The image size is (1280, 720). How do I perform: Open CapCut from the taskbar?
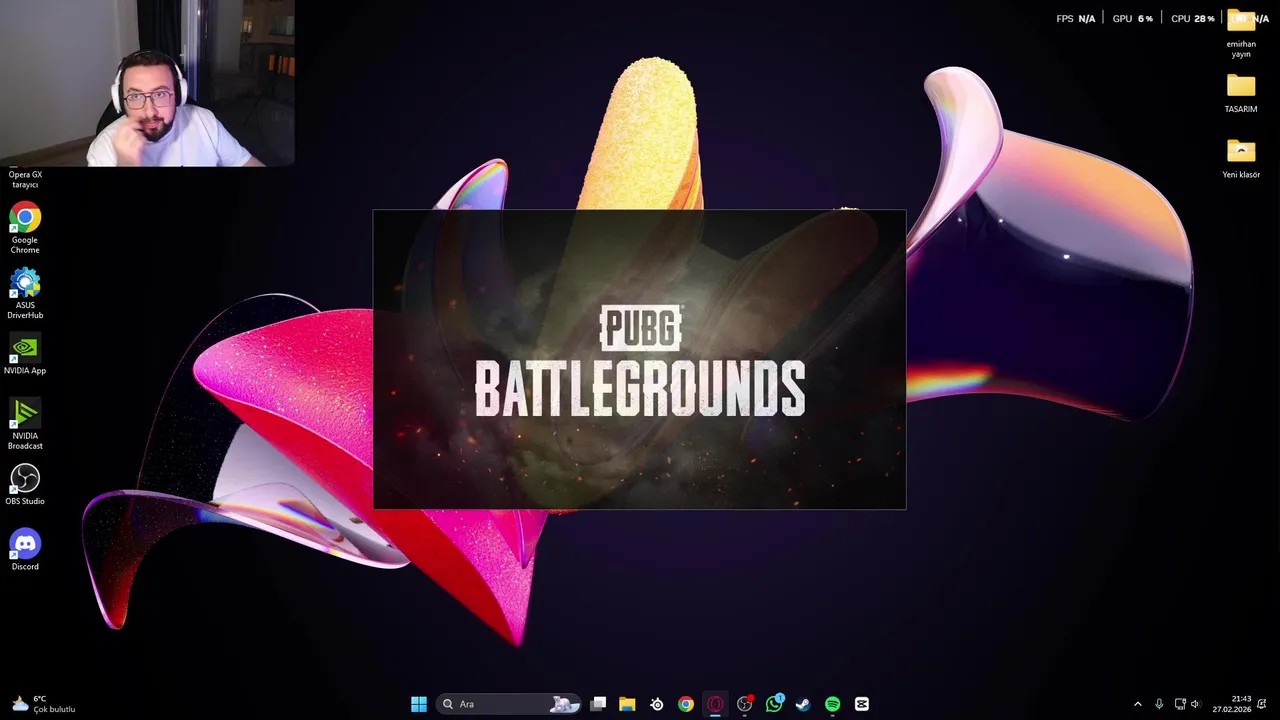click(x=862, y=704)
